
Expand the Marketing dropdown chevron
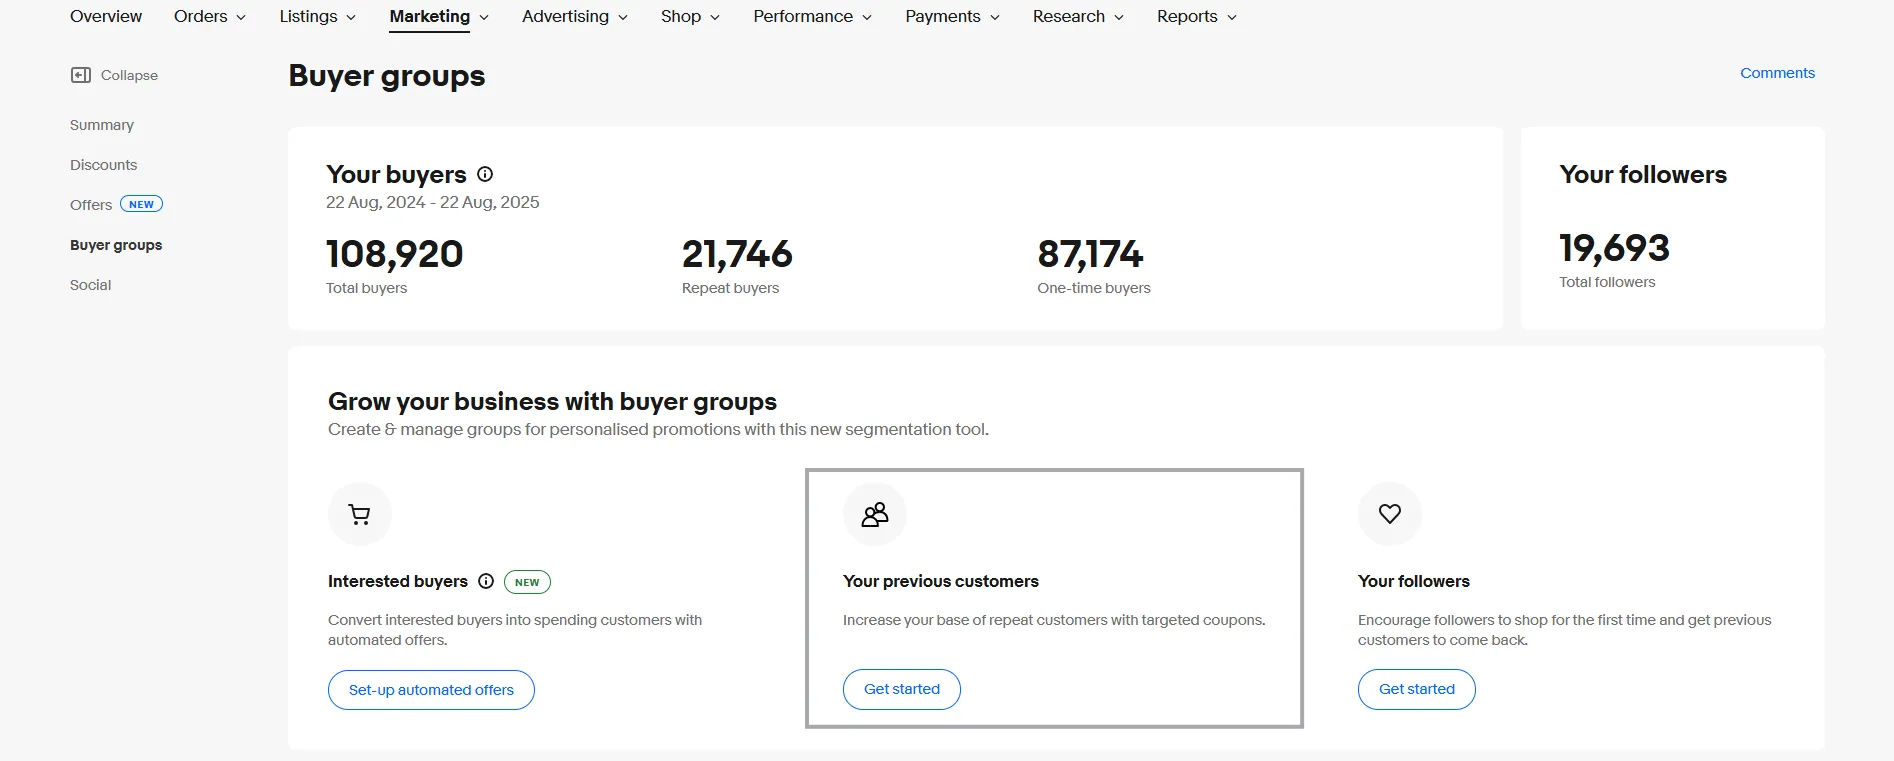pyautogui.click(x=484, y=18)
